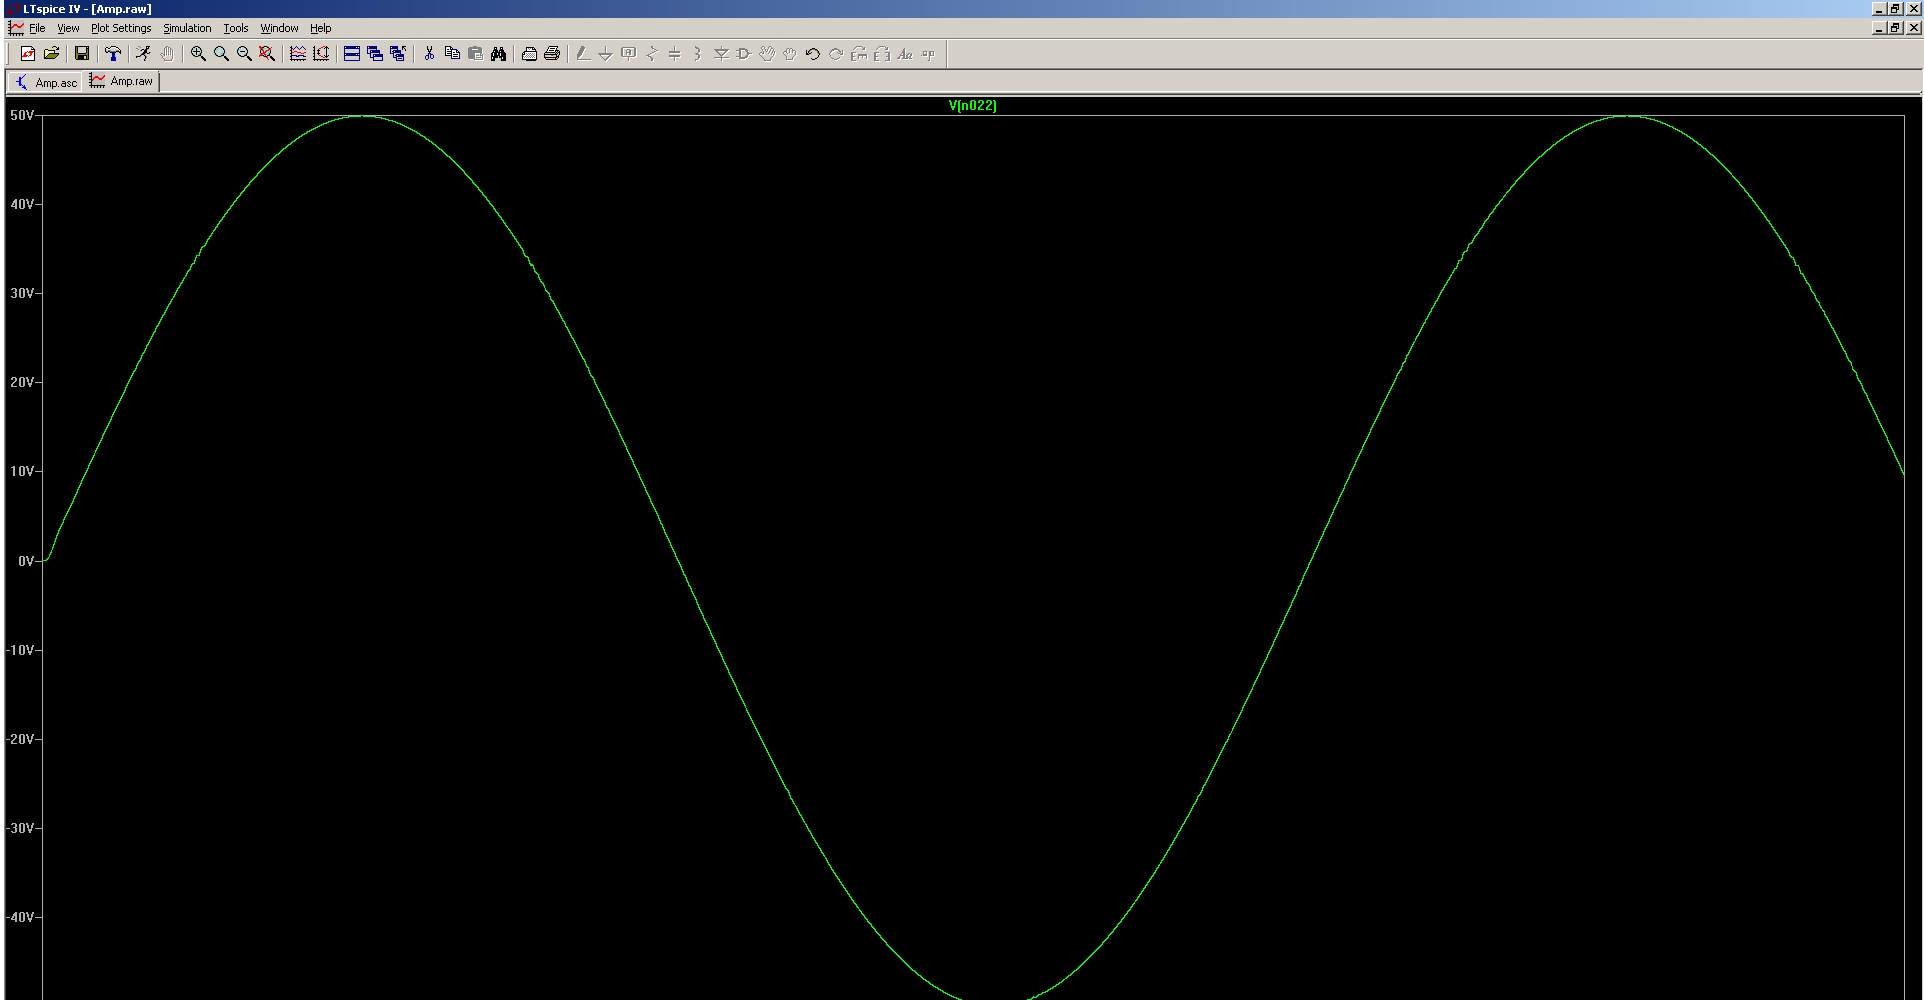Click the Open file folder icon
The width and height of the screenshot is (1924, 1000).
point(51,54)
